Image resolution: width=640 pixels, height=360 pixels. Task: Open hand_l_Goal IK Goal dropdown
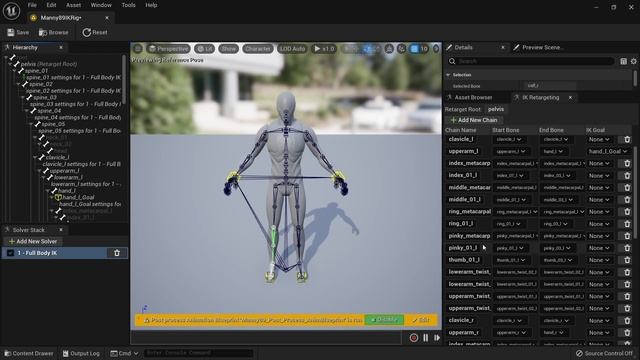(608, 151)
